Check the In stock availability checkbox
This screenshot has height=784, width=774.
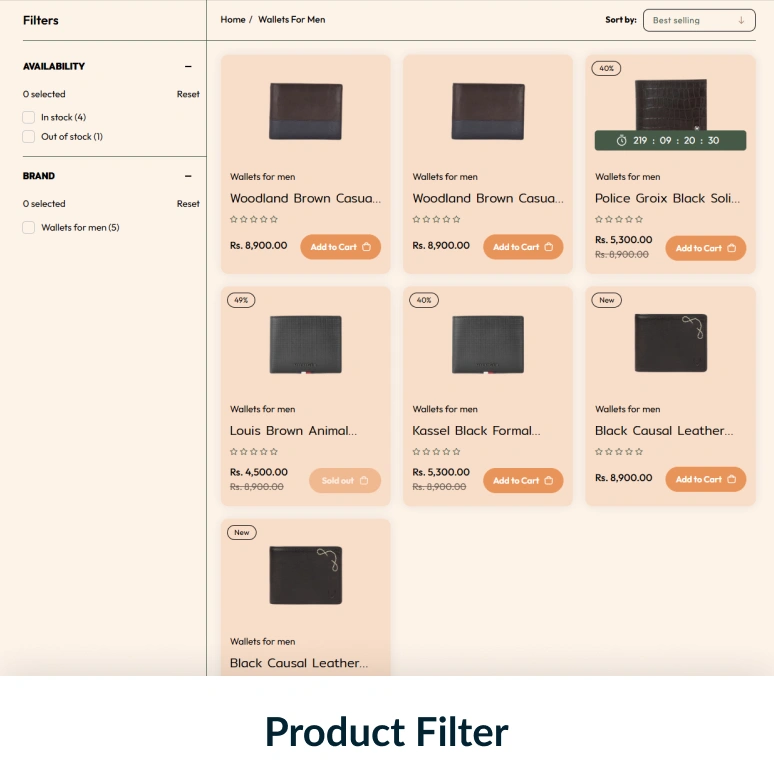point(28,117)
